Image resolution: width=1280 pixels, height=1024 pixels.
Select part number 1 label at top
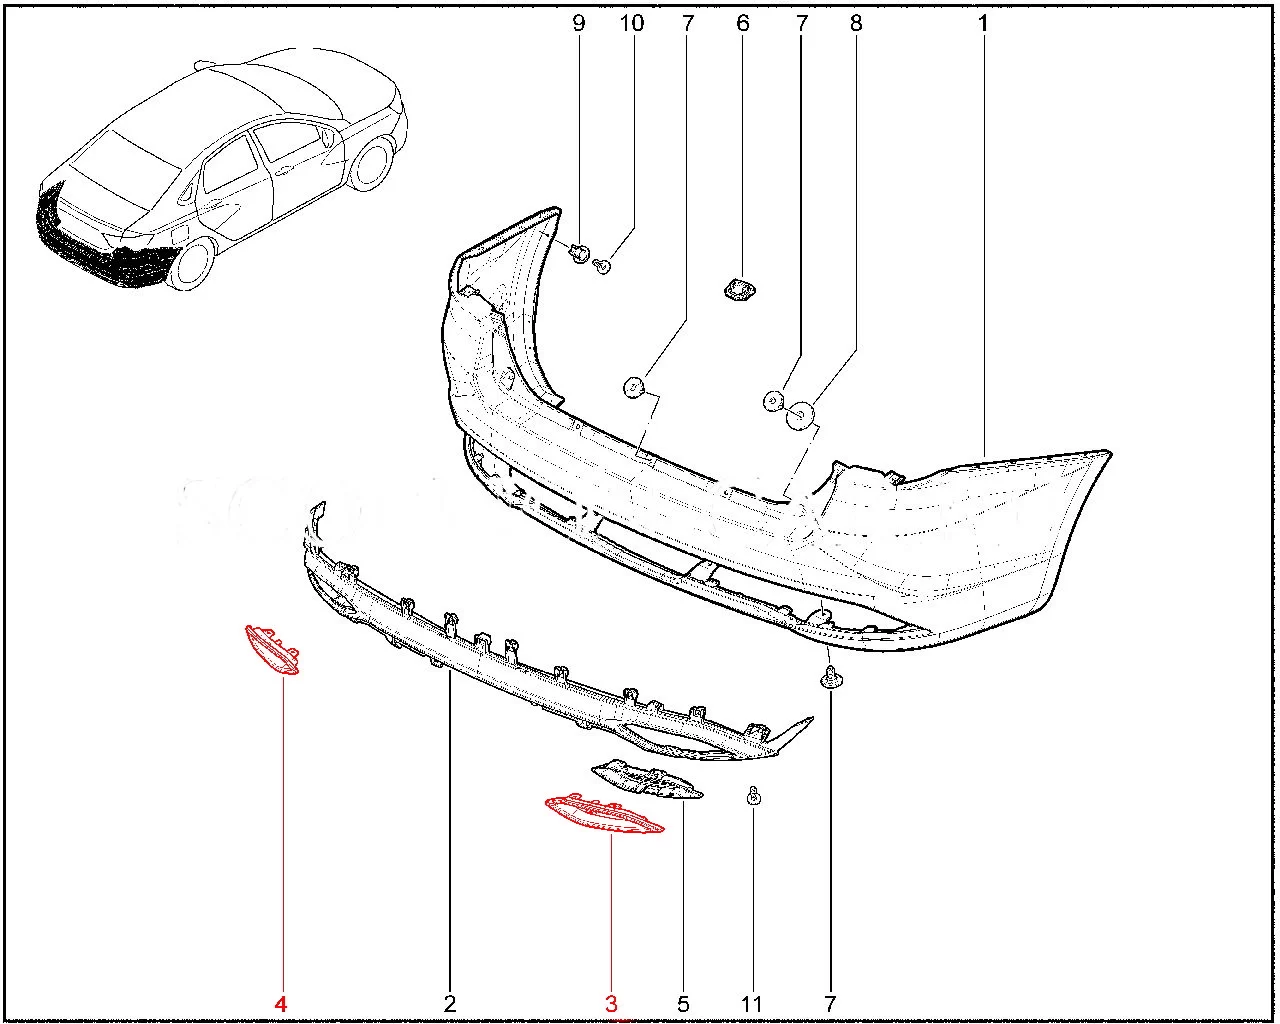pos(983,22)
